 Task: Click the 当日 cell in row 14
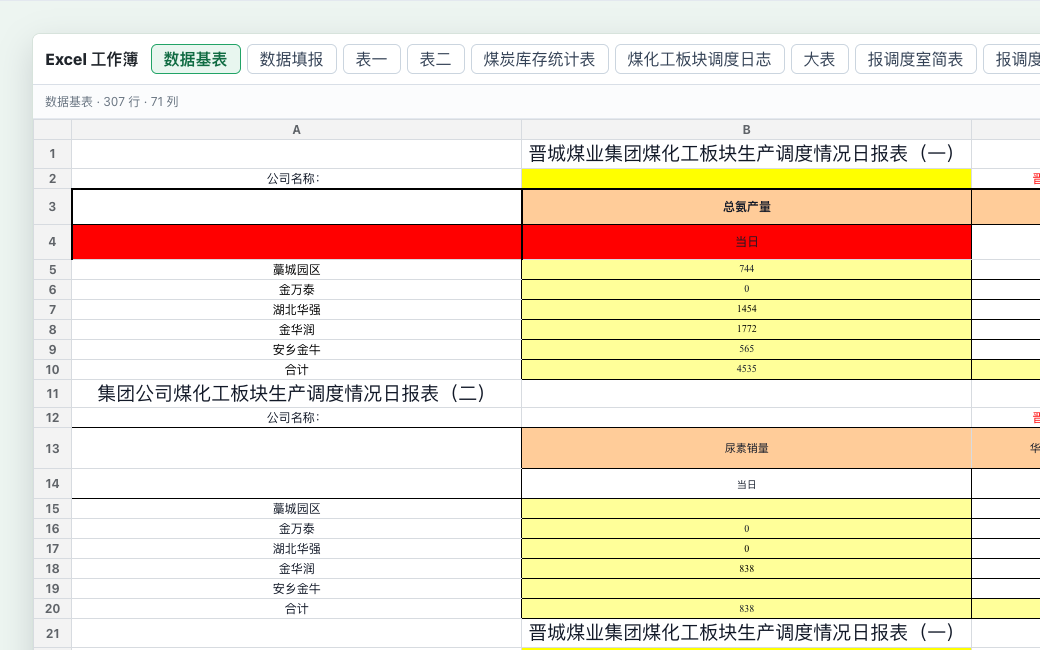(746, 484)
